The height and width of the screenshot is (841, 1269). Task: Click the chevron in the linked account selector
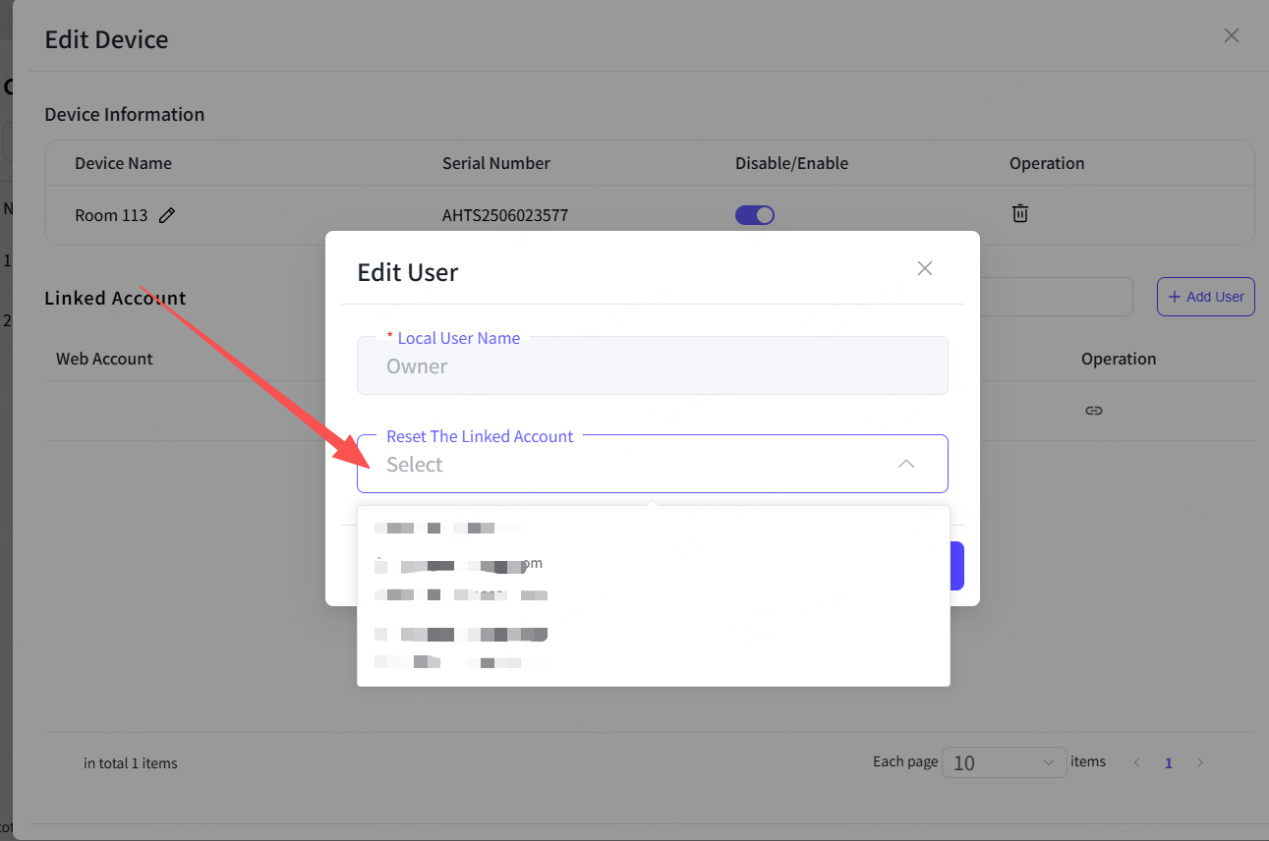click(x=906, y=464)
